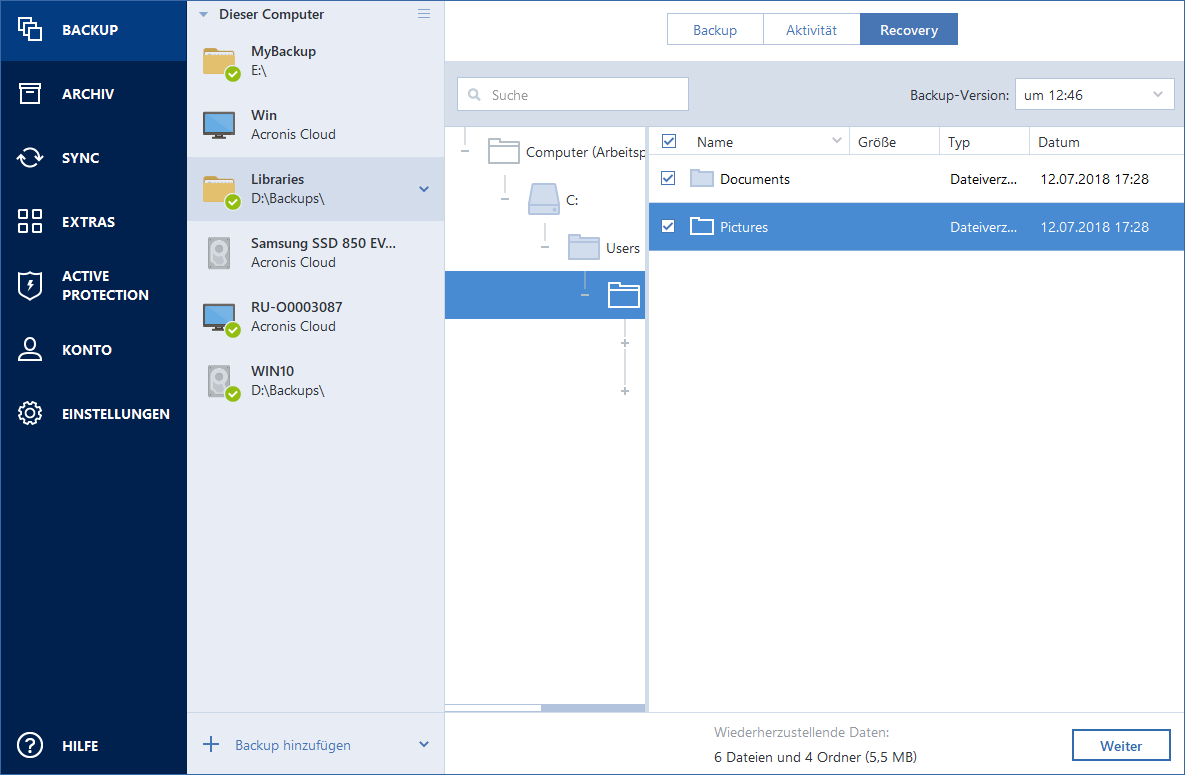This screenshot has width=1185, height=775.
Task: Click the Weiter button
Action: coord(1121,745)
